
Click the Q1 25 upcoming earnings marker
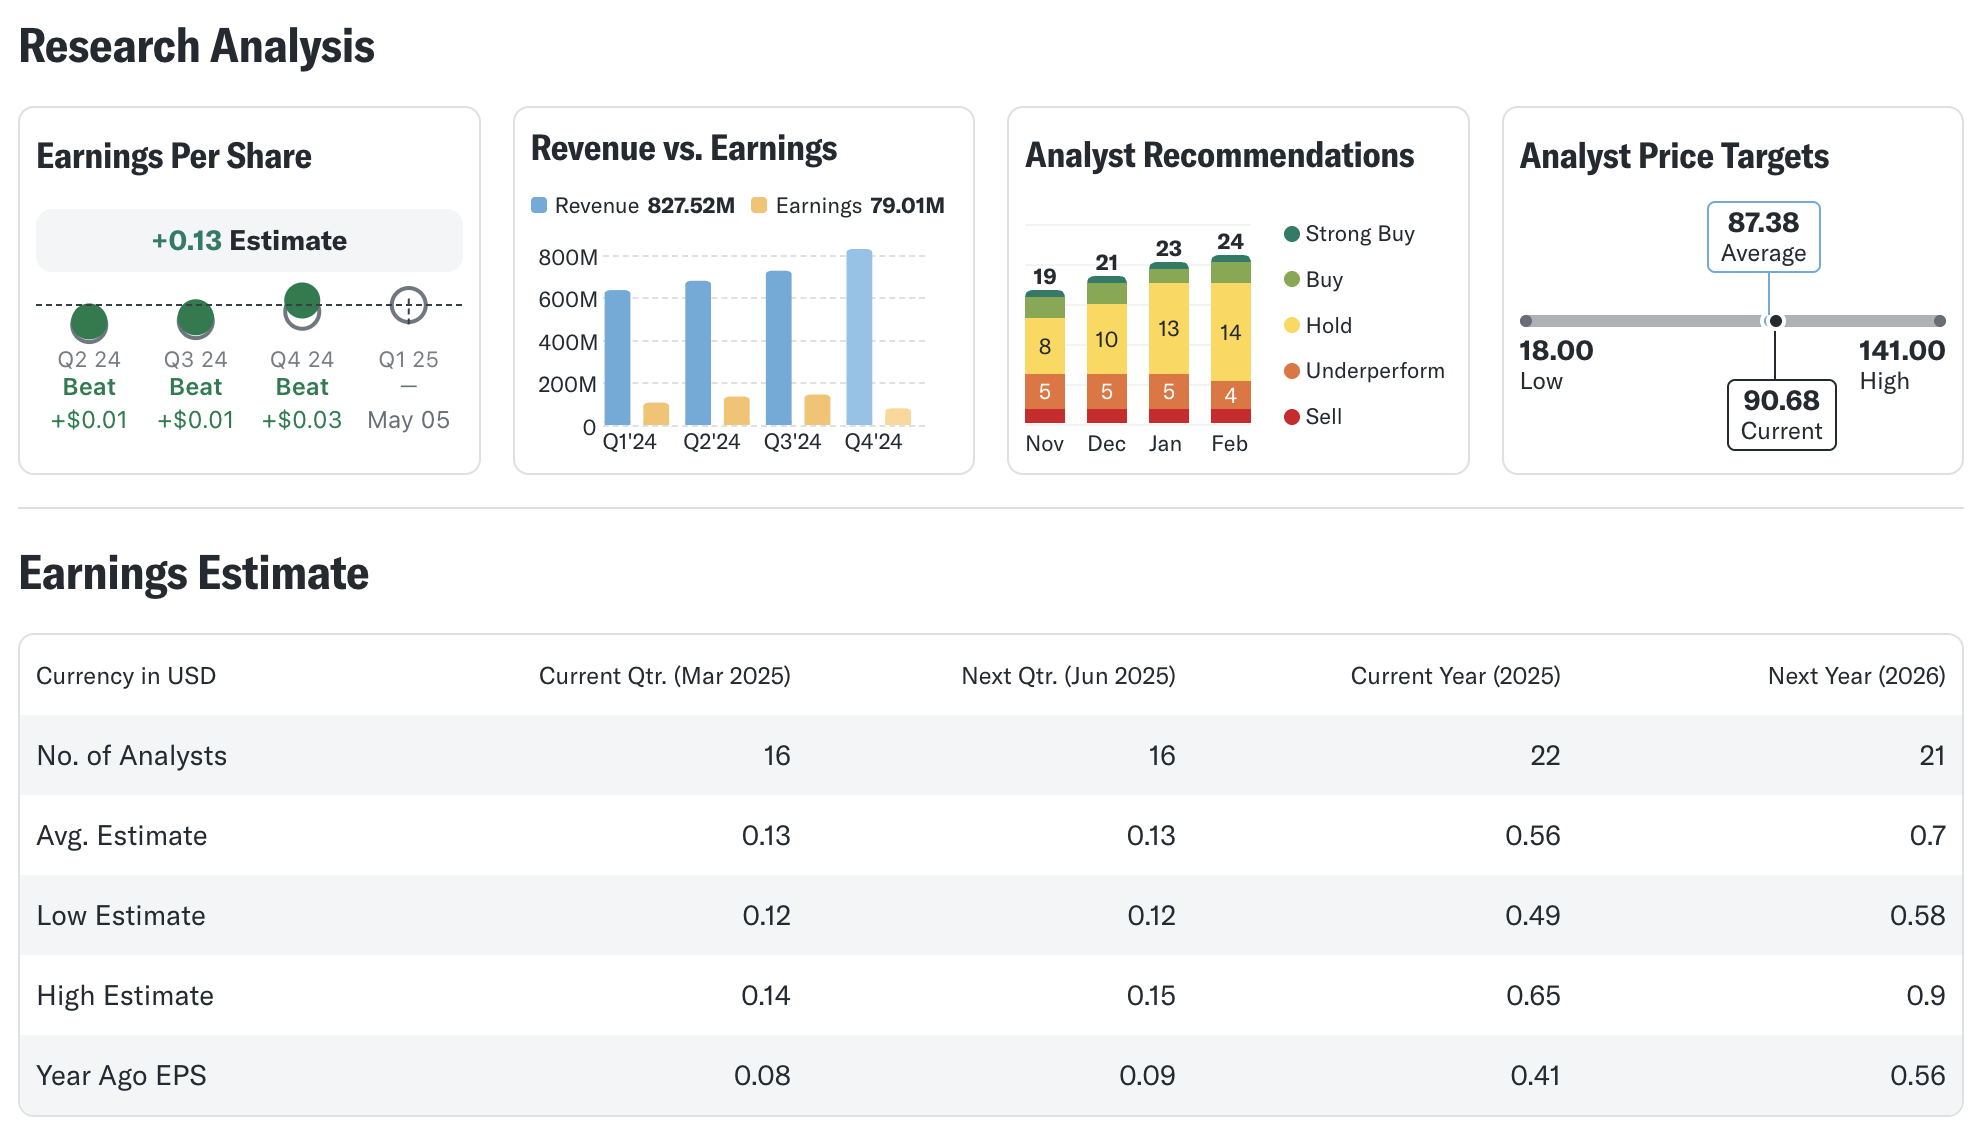point(408,305)
